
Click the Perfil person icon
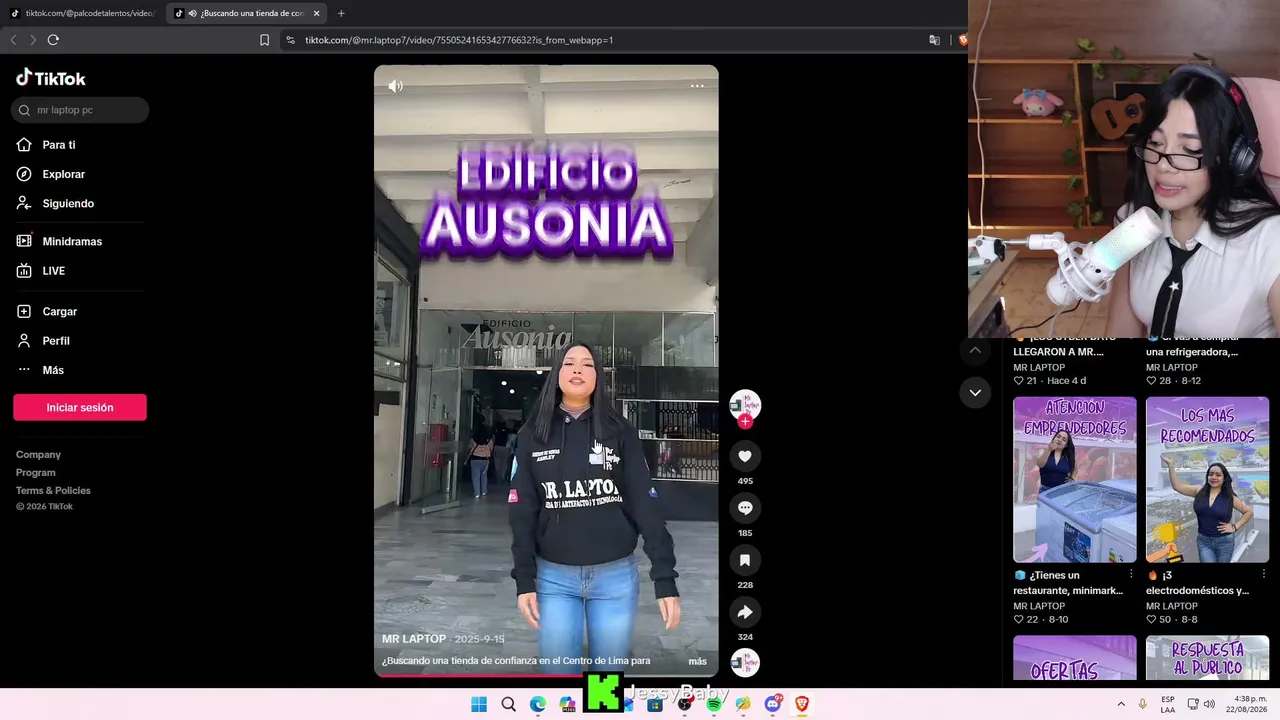[24, 341]
